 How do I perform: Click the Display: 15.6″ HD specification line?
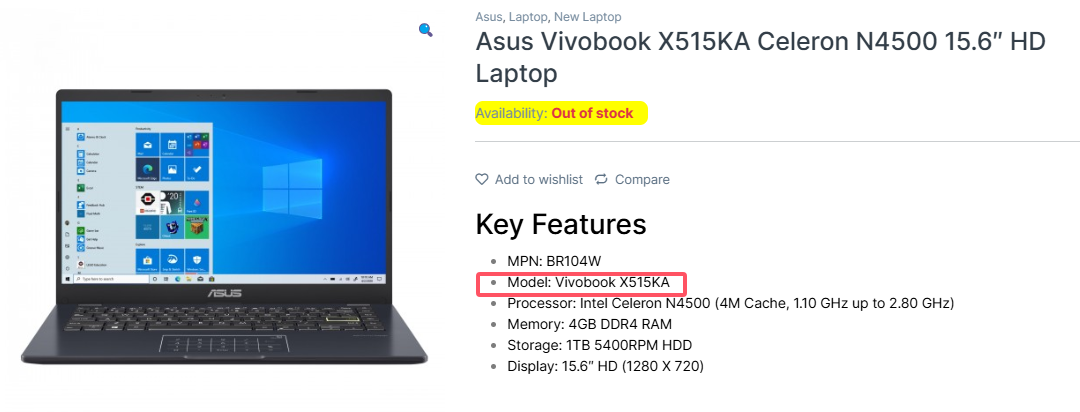pyautogui.click(x=605, y=366)
